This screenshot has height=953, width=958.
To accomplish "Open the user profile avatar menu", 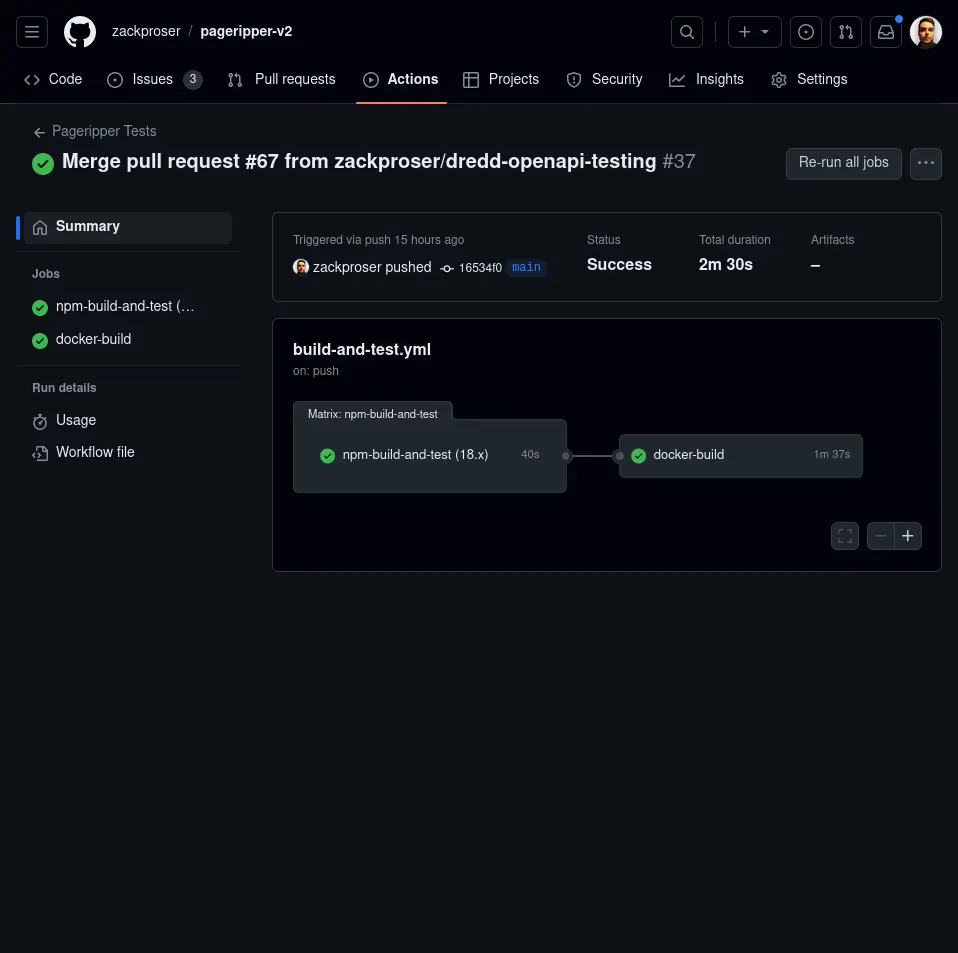I will click(926, 32).
